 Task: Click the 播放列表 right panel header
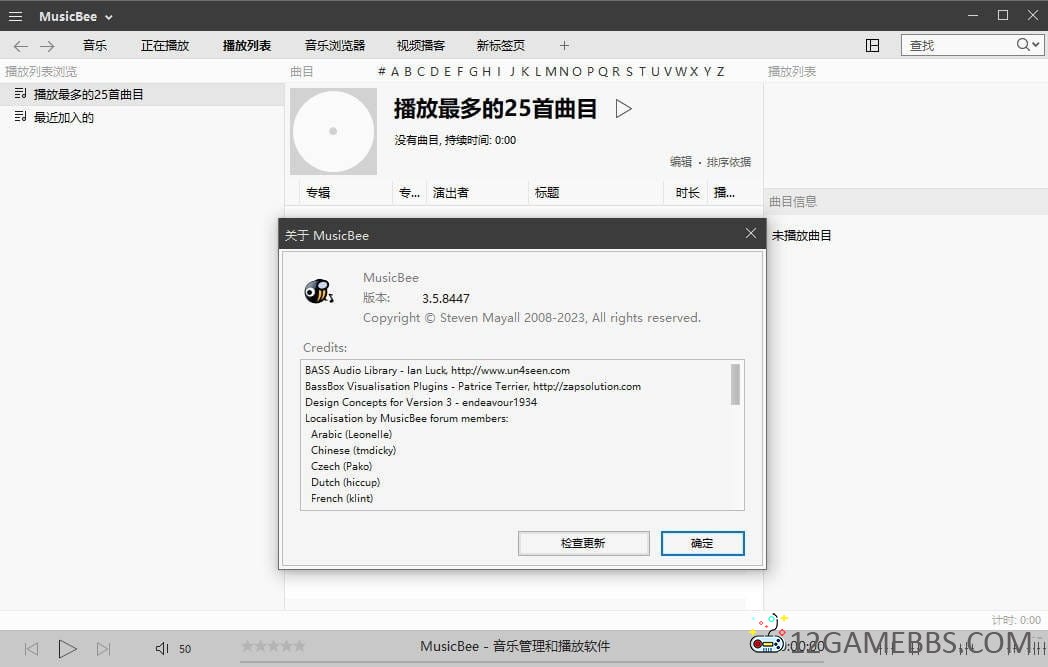(792, 72)
